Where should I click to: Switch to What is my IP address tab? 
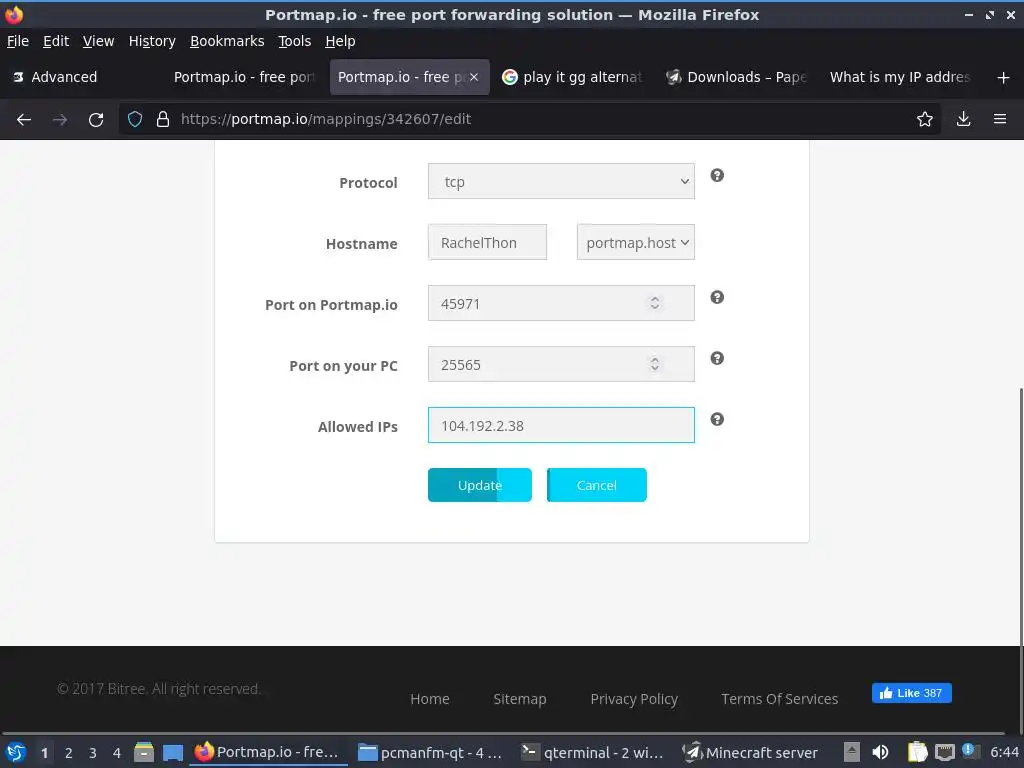(x=901, y=77)
